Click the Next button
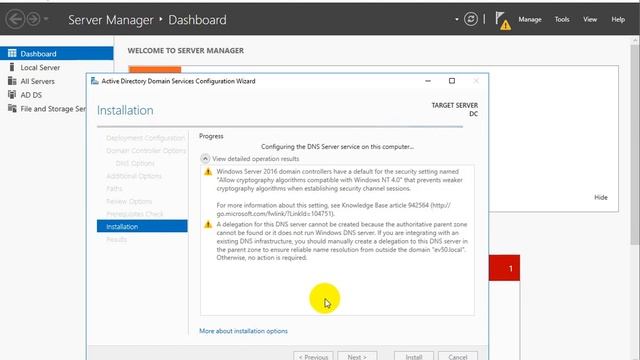The image size is (640, 360). [357, 356]
